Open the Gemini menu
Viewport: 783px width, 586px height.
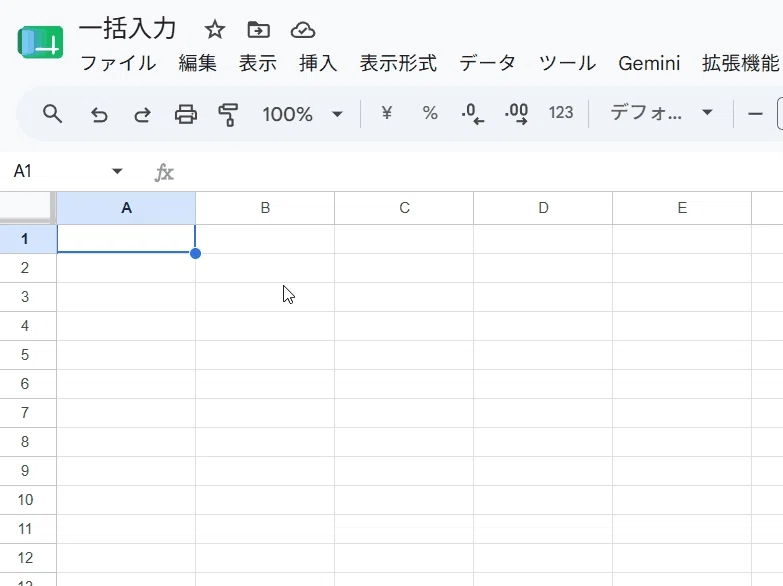pyautogui.click(x=649, y=63)
